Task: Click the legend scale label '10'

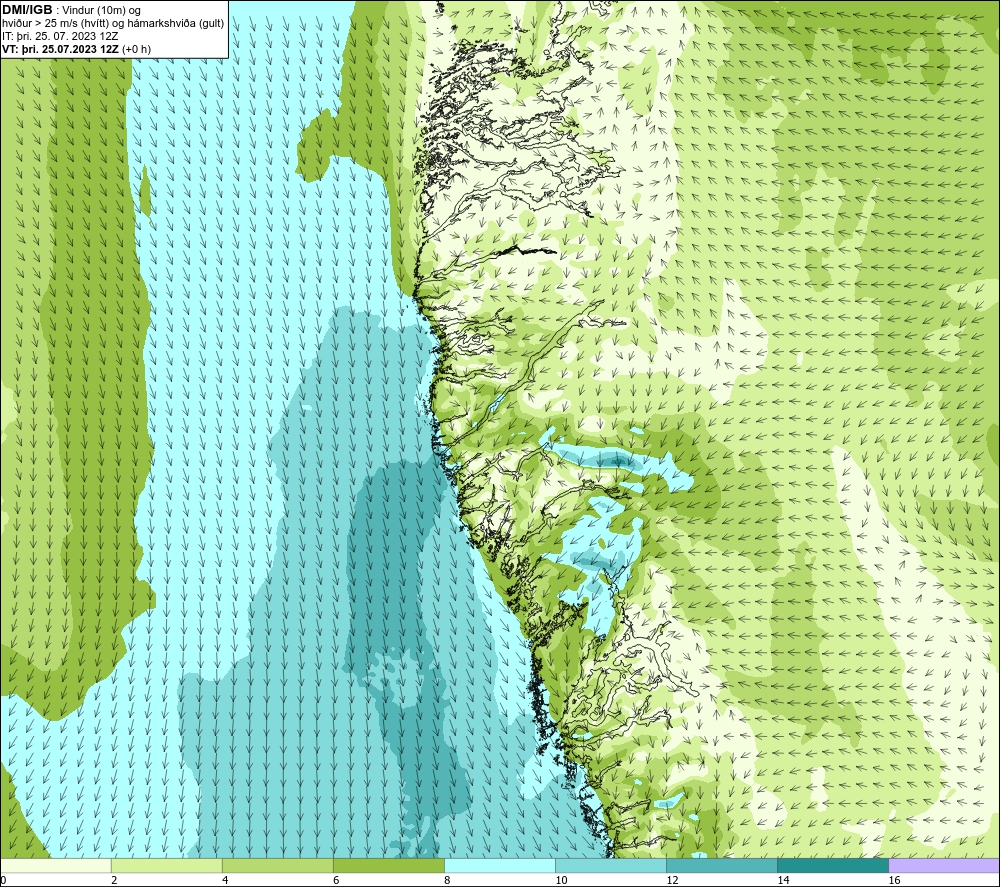Action: 561,880
